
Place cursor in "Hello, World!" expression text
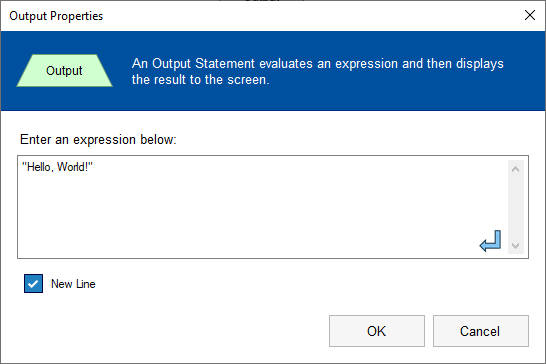(x=57, y=167)
